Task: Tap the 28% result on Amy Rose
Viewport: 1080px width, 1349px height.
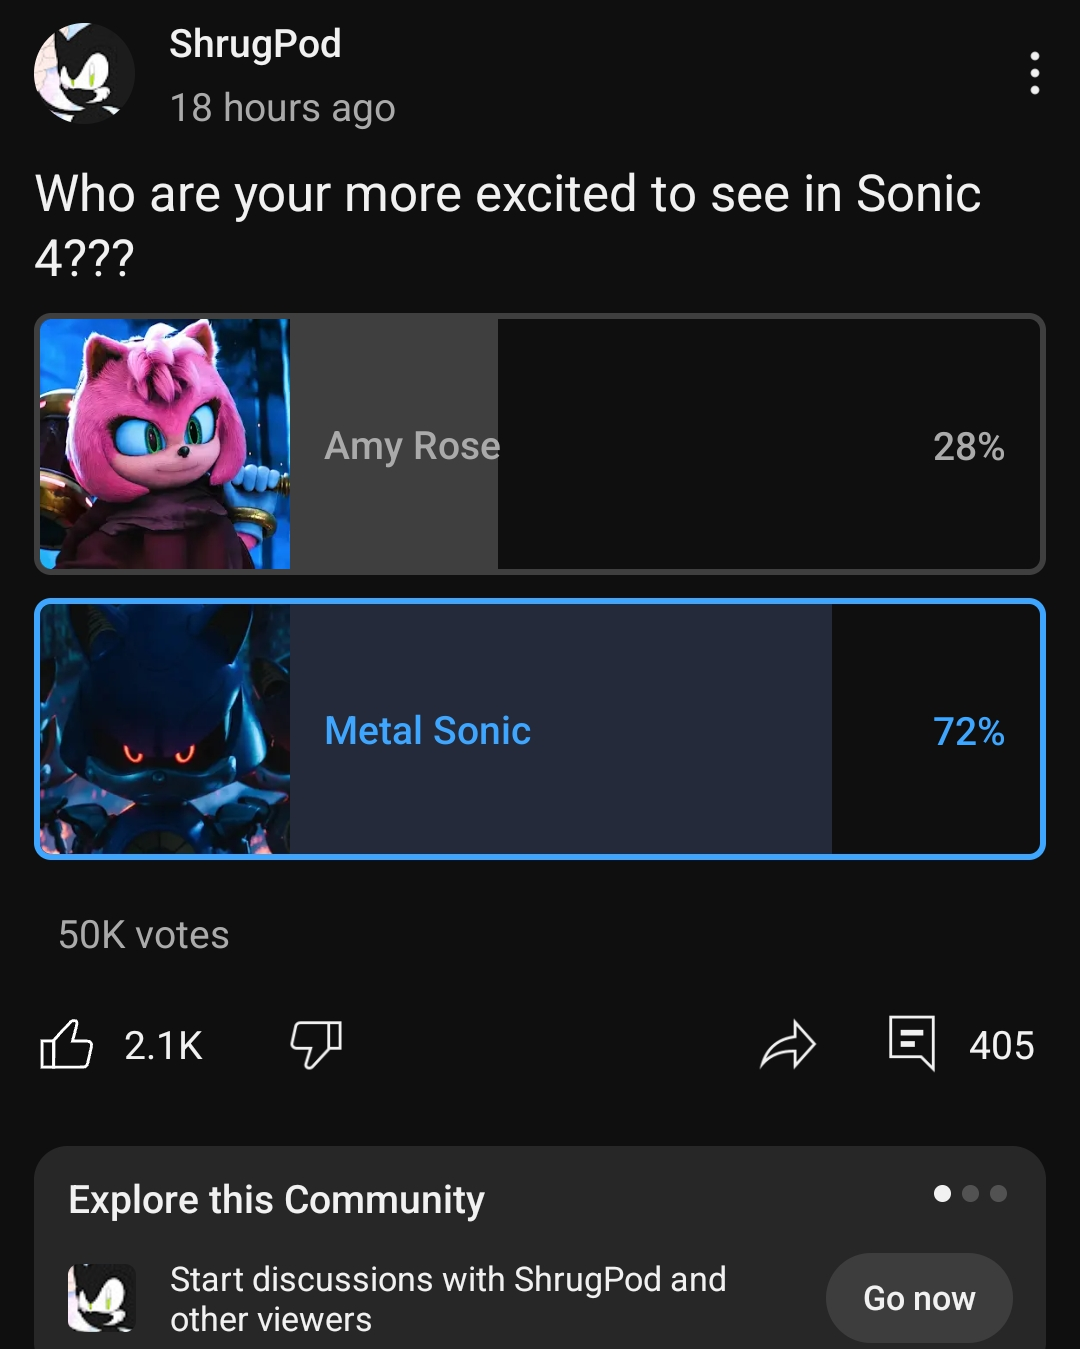Action: (968, 446)
